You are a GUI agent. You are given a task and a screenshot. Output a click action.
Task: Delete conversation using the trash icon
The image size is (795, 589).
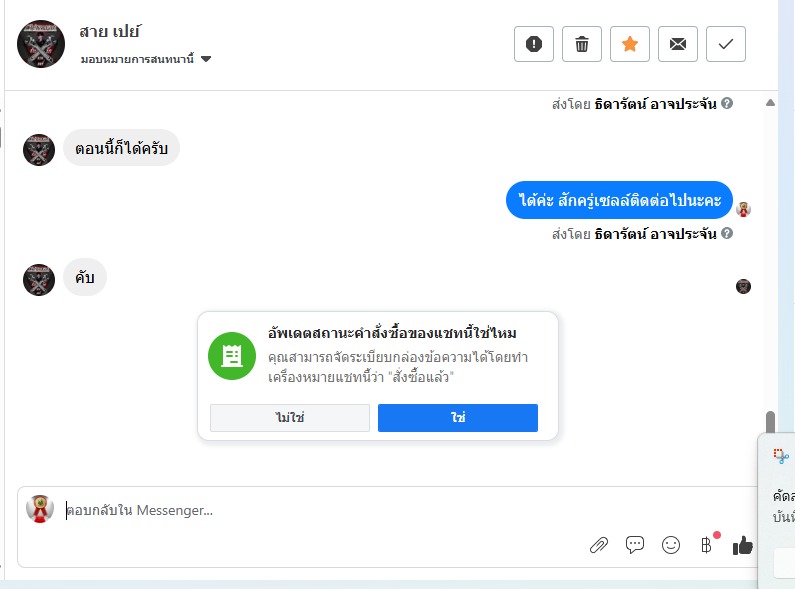(x=582, y=44)
